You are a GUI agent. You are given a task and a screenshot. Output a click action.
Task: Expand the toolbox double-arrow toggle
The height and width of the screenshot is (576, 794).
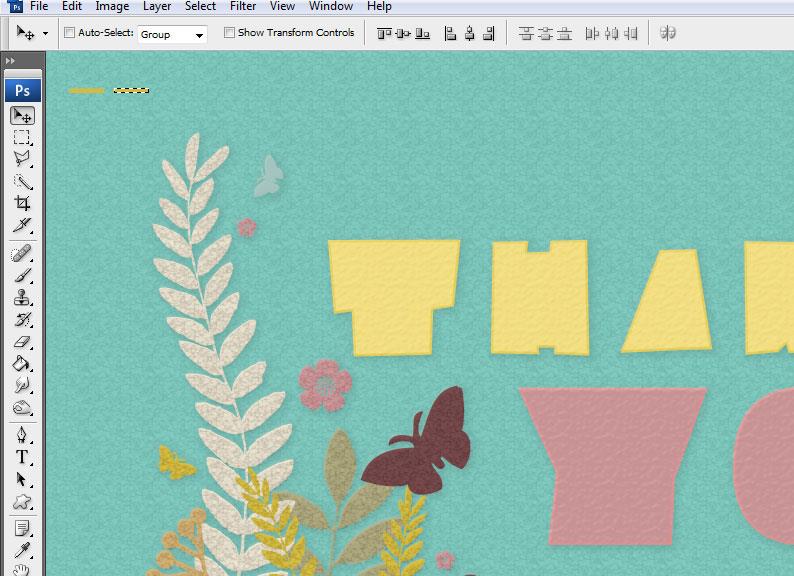10,61
